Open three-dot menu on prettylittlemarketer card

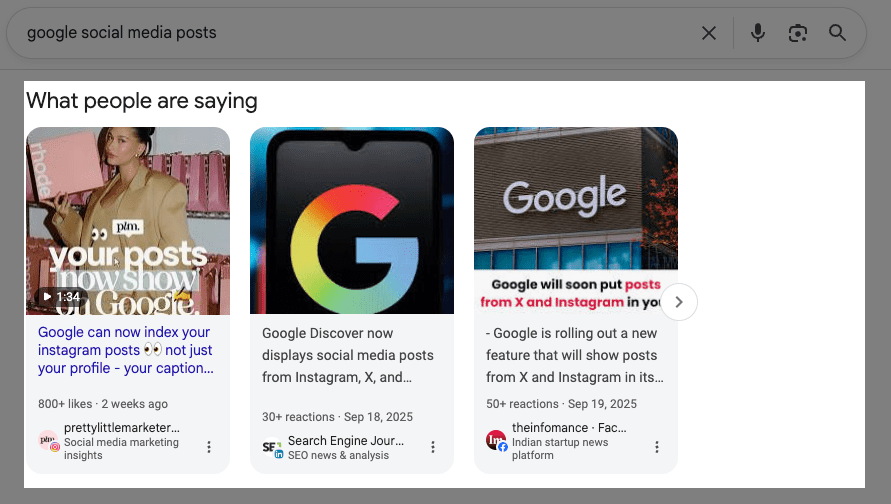[209, 447]
